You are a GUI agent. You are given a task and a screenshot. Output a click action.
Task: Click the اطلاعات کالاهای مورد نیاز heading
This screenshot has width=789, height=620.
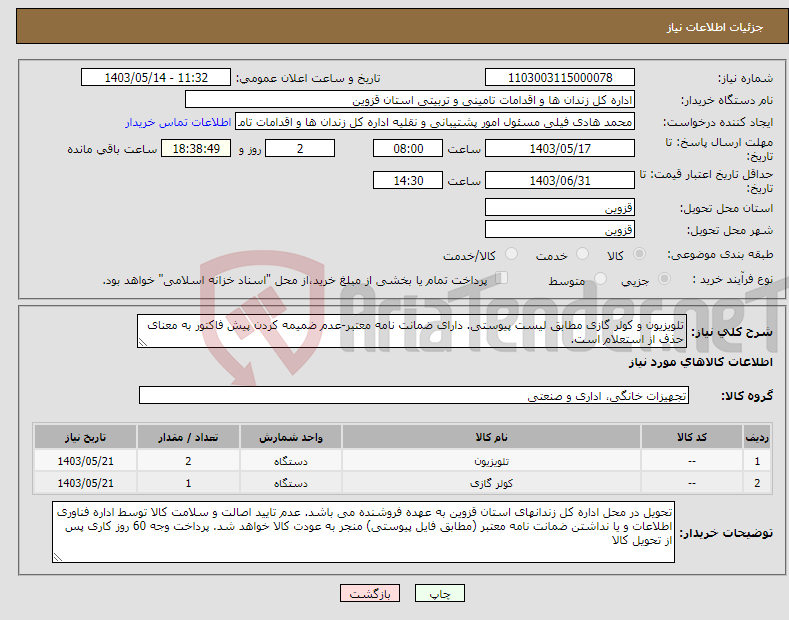pyautogui.click(x=700, y=362)
